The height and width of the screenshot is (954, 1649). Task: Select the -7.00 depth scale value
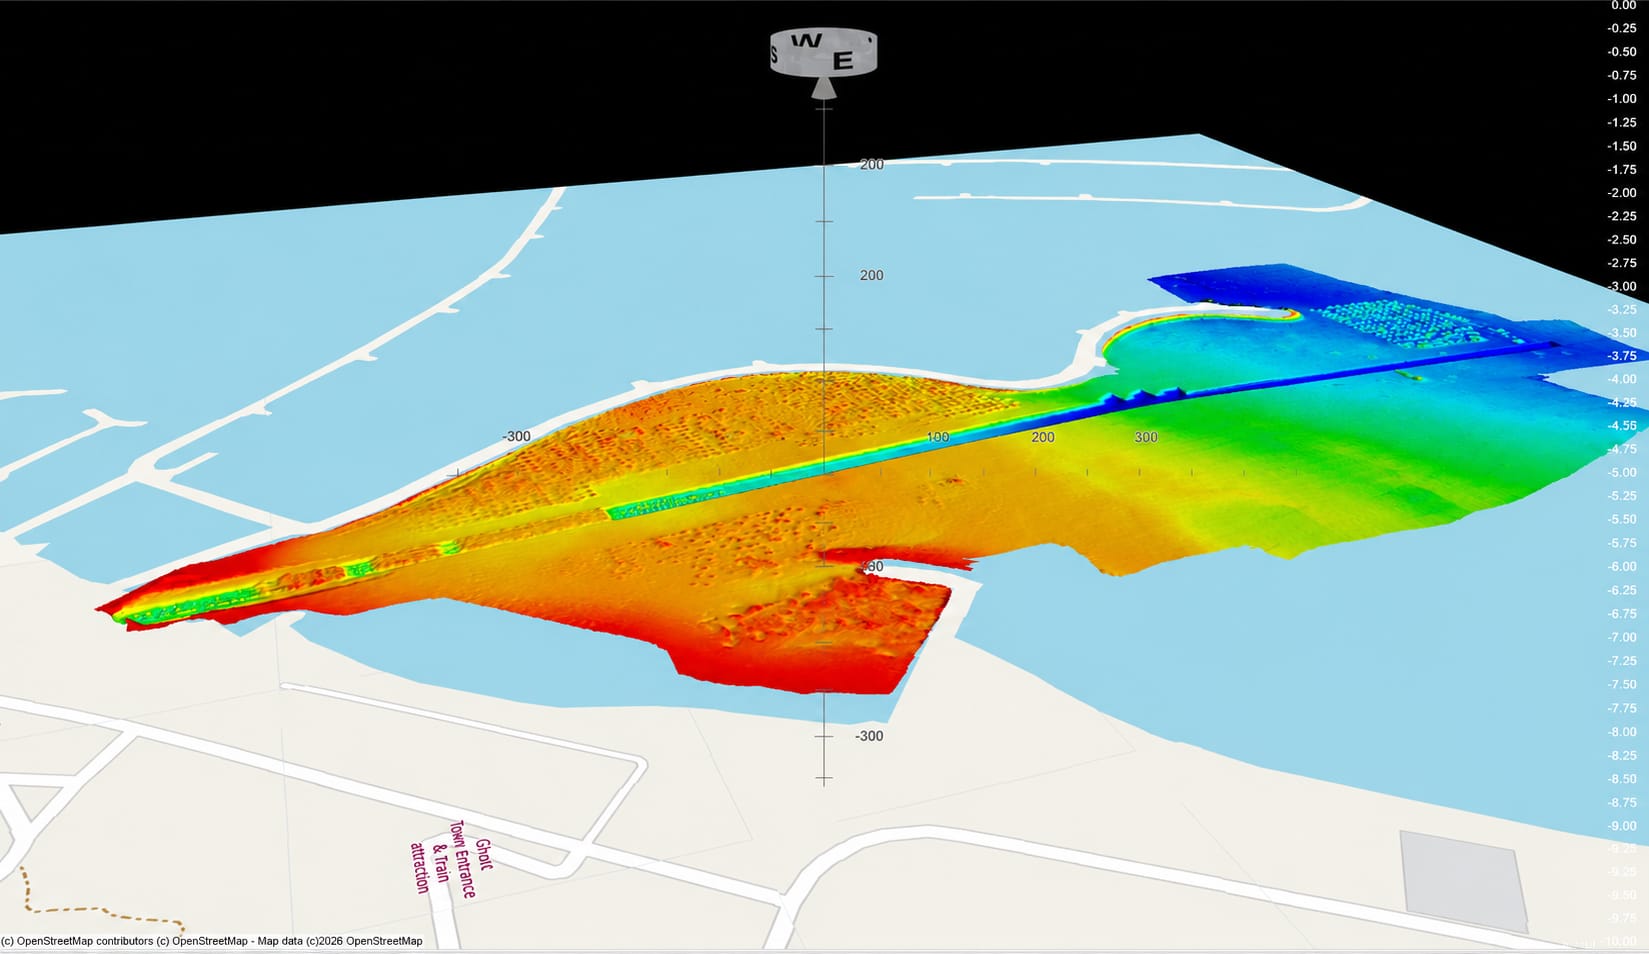click(x=1621, y=637)
